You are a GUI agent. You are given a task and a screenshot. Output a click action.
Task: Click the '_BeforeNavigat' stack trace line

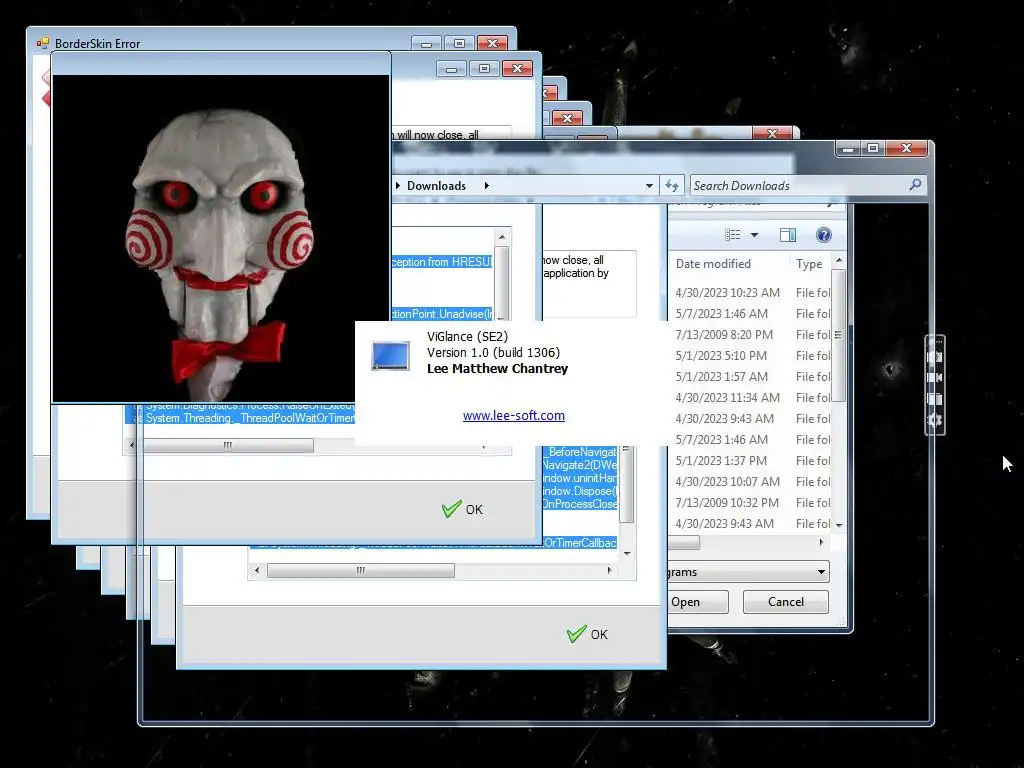pyautogui.click(x=580, y=452)
